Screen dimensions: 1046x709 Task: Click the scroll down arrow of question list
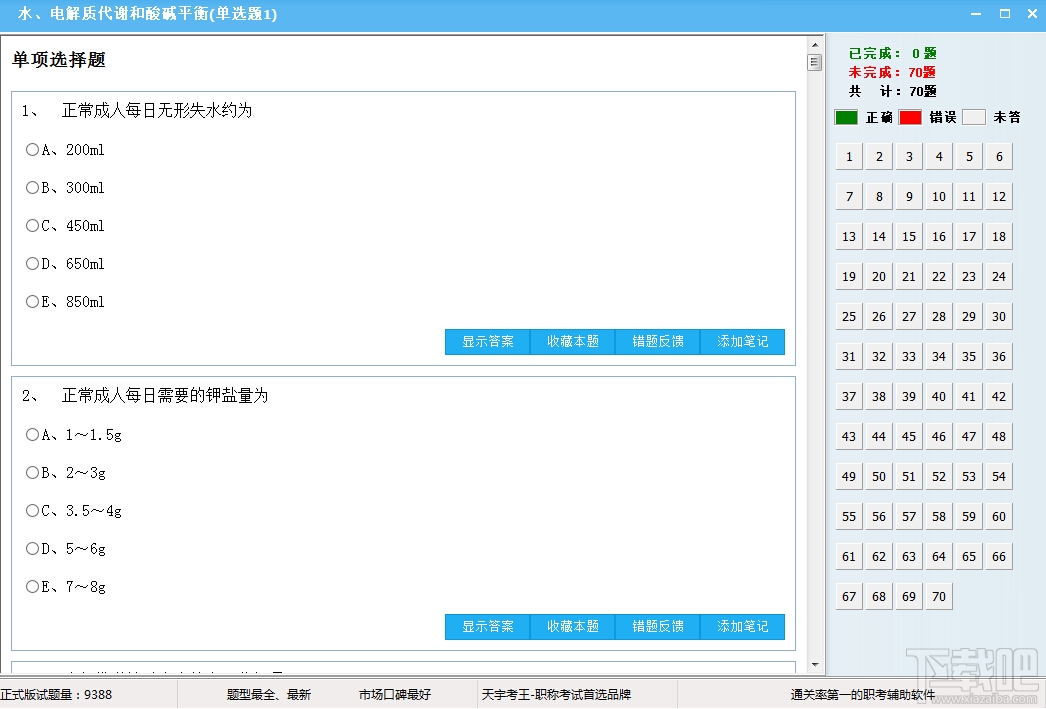(x=815, y=665)
